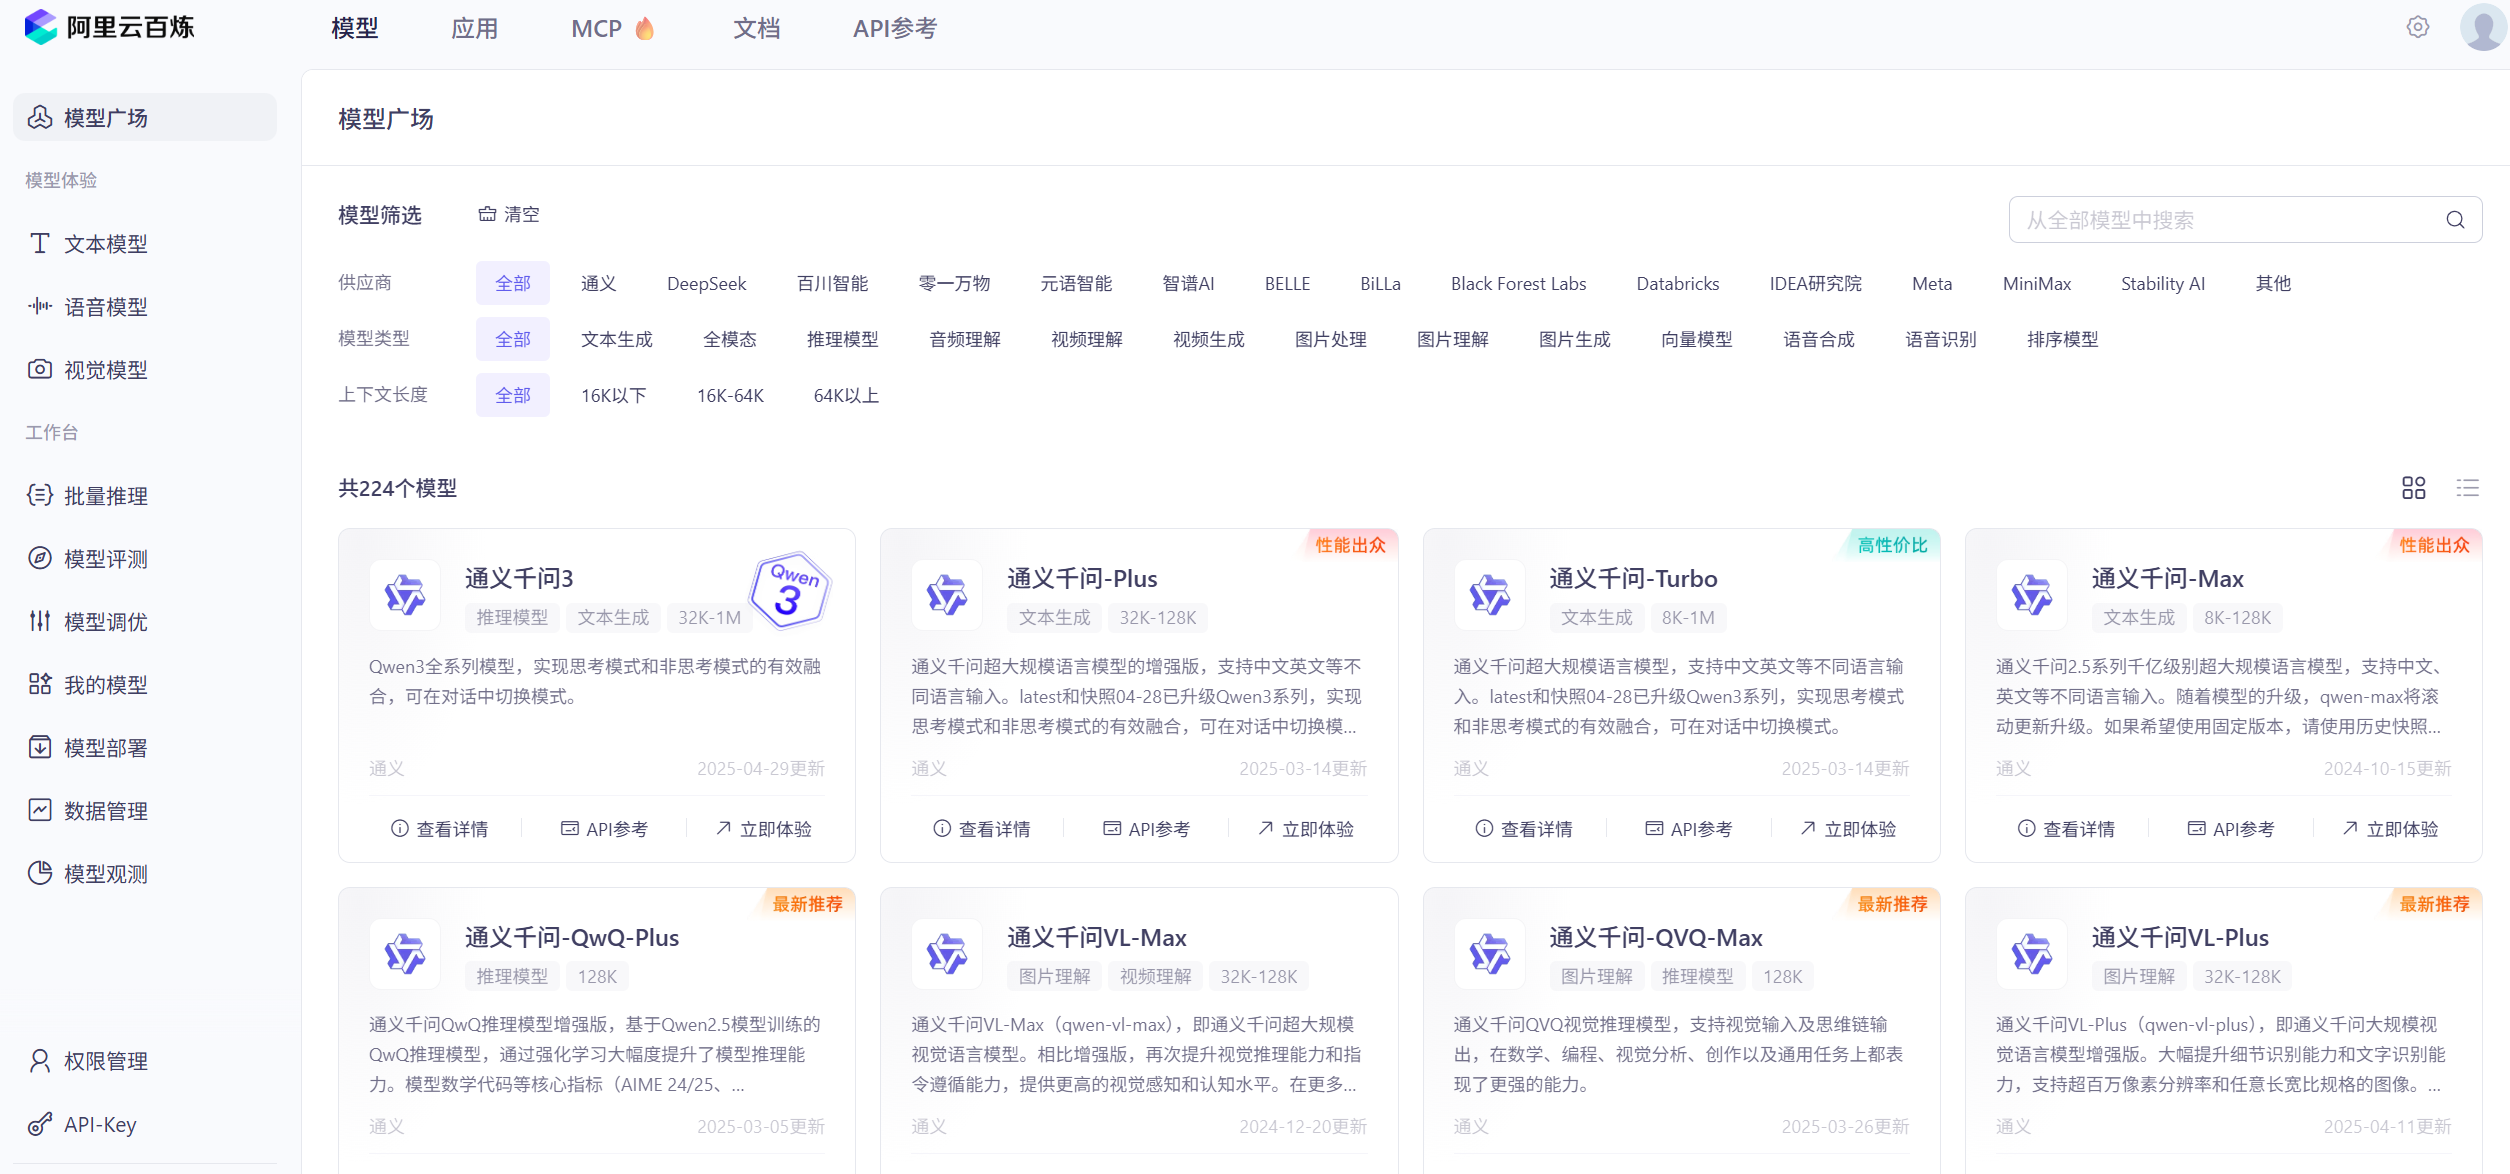Viewport: 2510px width, 1174px height.
Task: Click the 批量推理 sidebar icon
Action: (40, 495)
